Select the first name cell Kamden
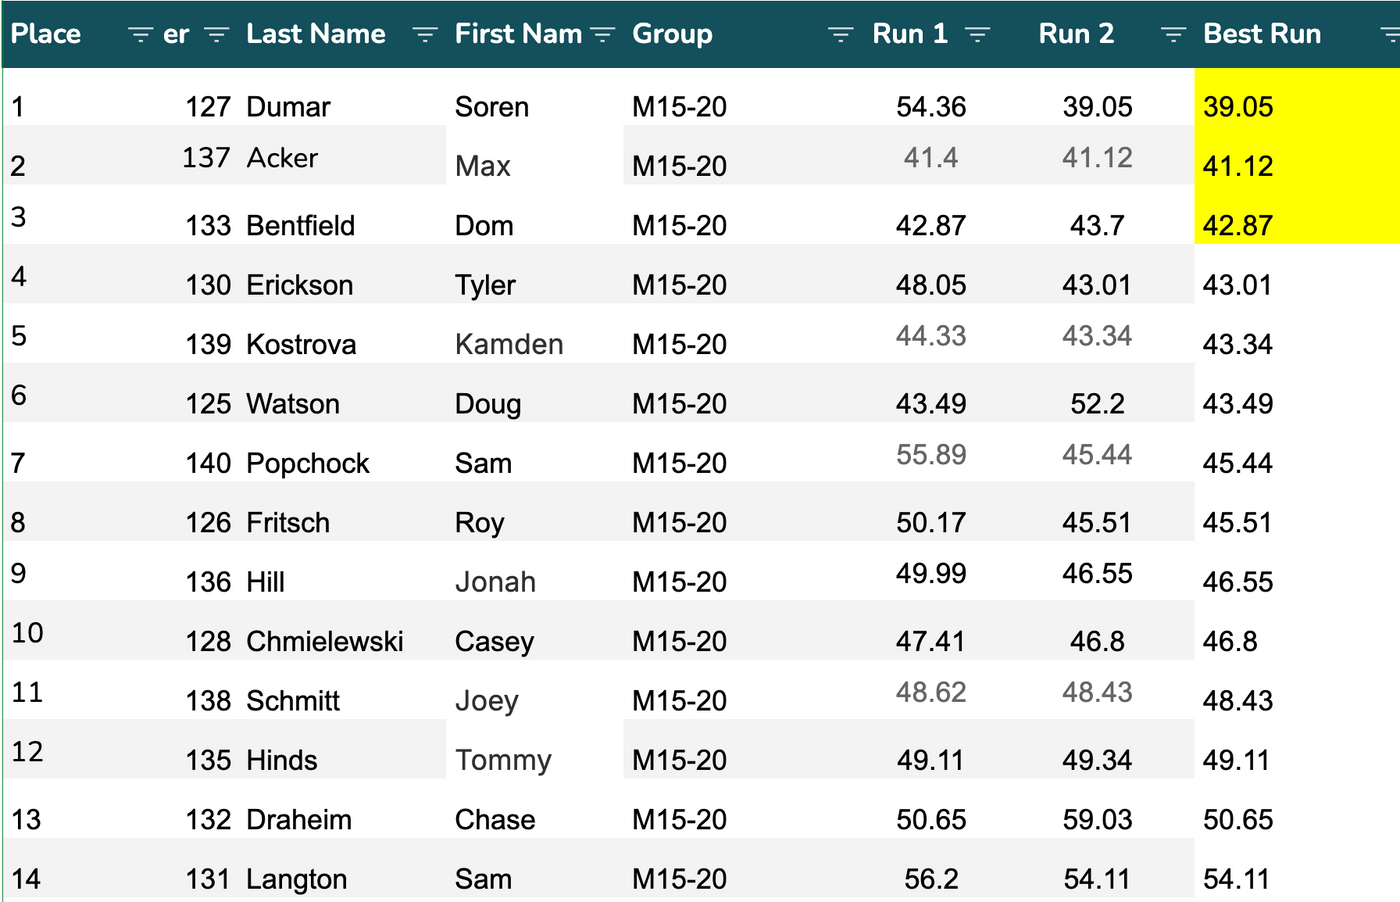The height and width of the screenshot is (902, 1400). click(509, 344)
